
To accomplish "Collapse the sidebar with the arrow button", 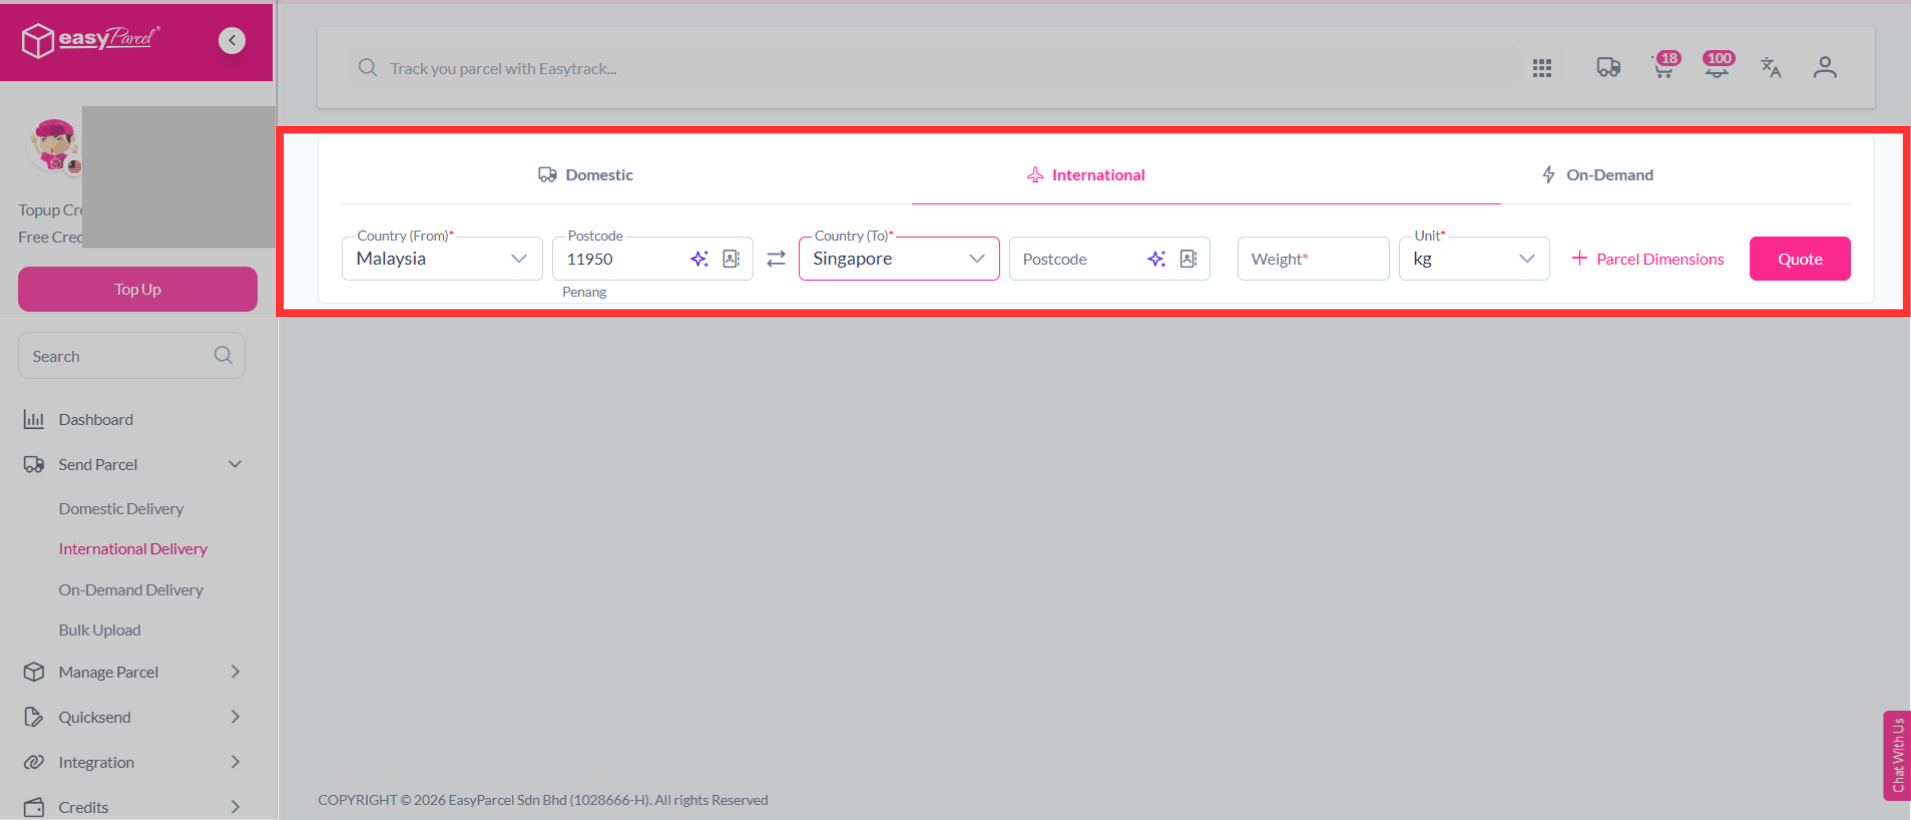I will pos(232,40).
